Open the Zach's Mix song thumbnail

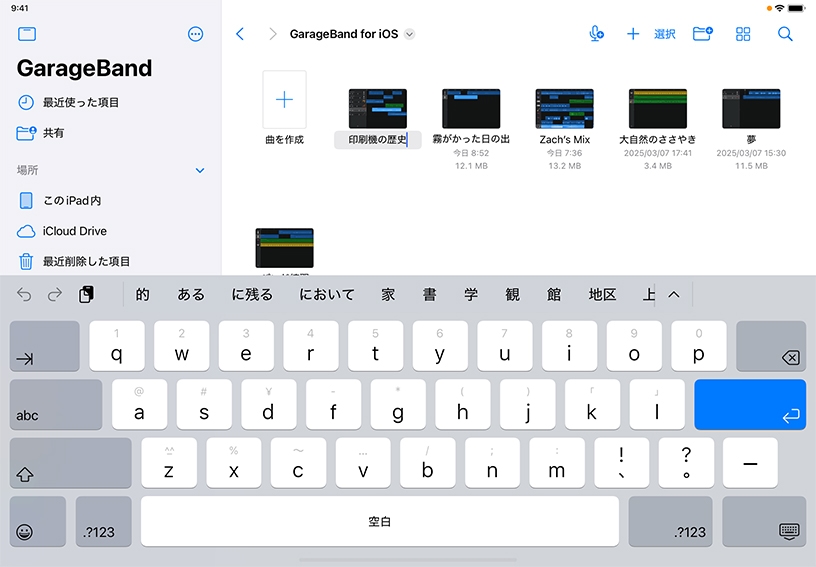tap(565, 108)
